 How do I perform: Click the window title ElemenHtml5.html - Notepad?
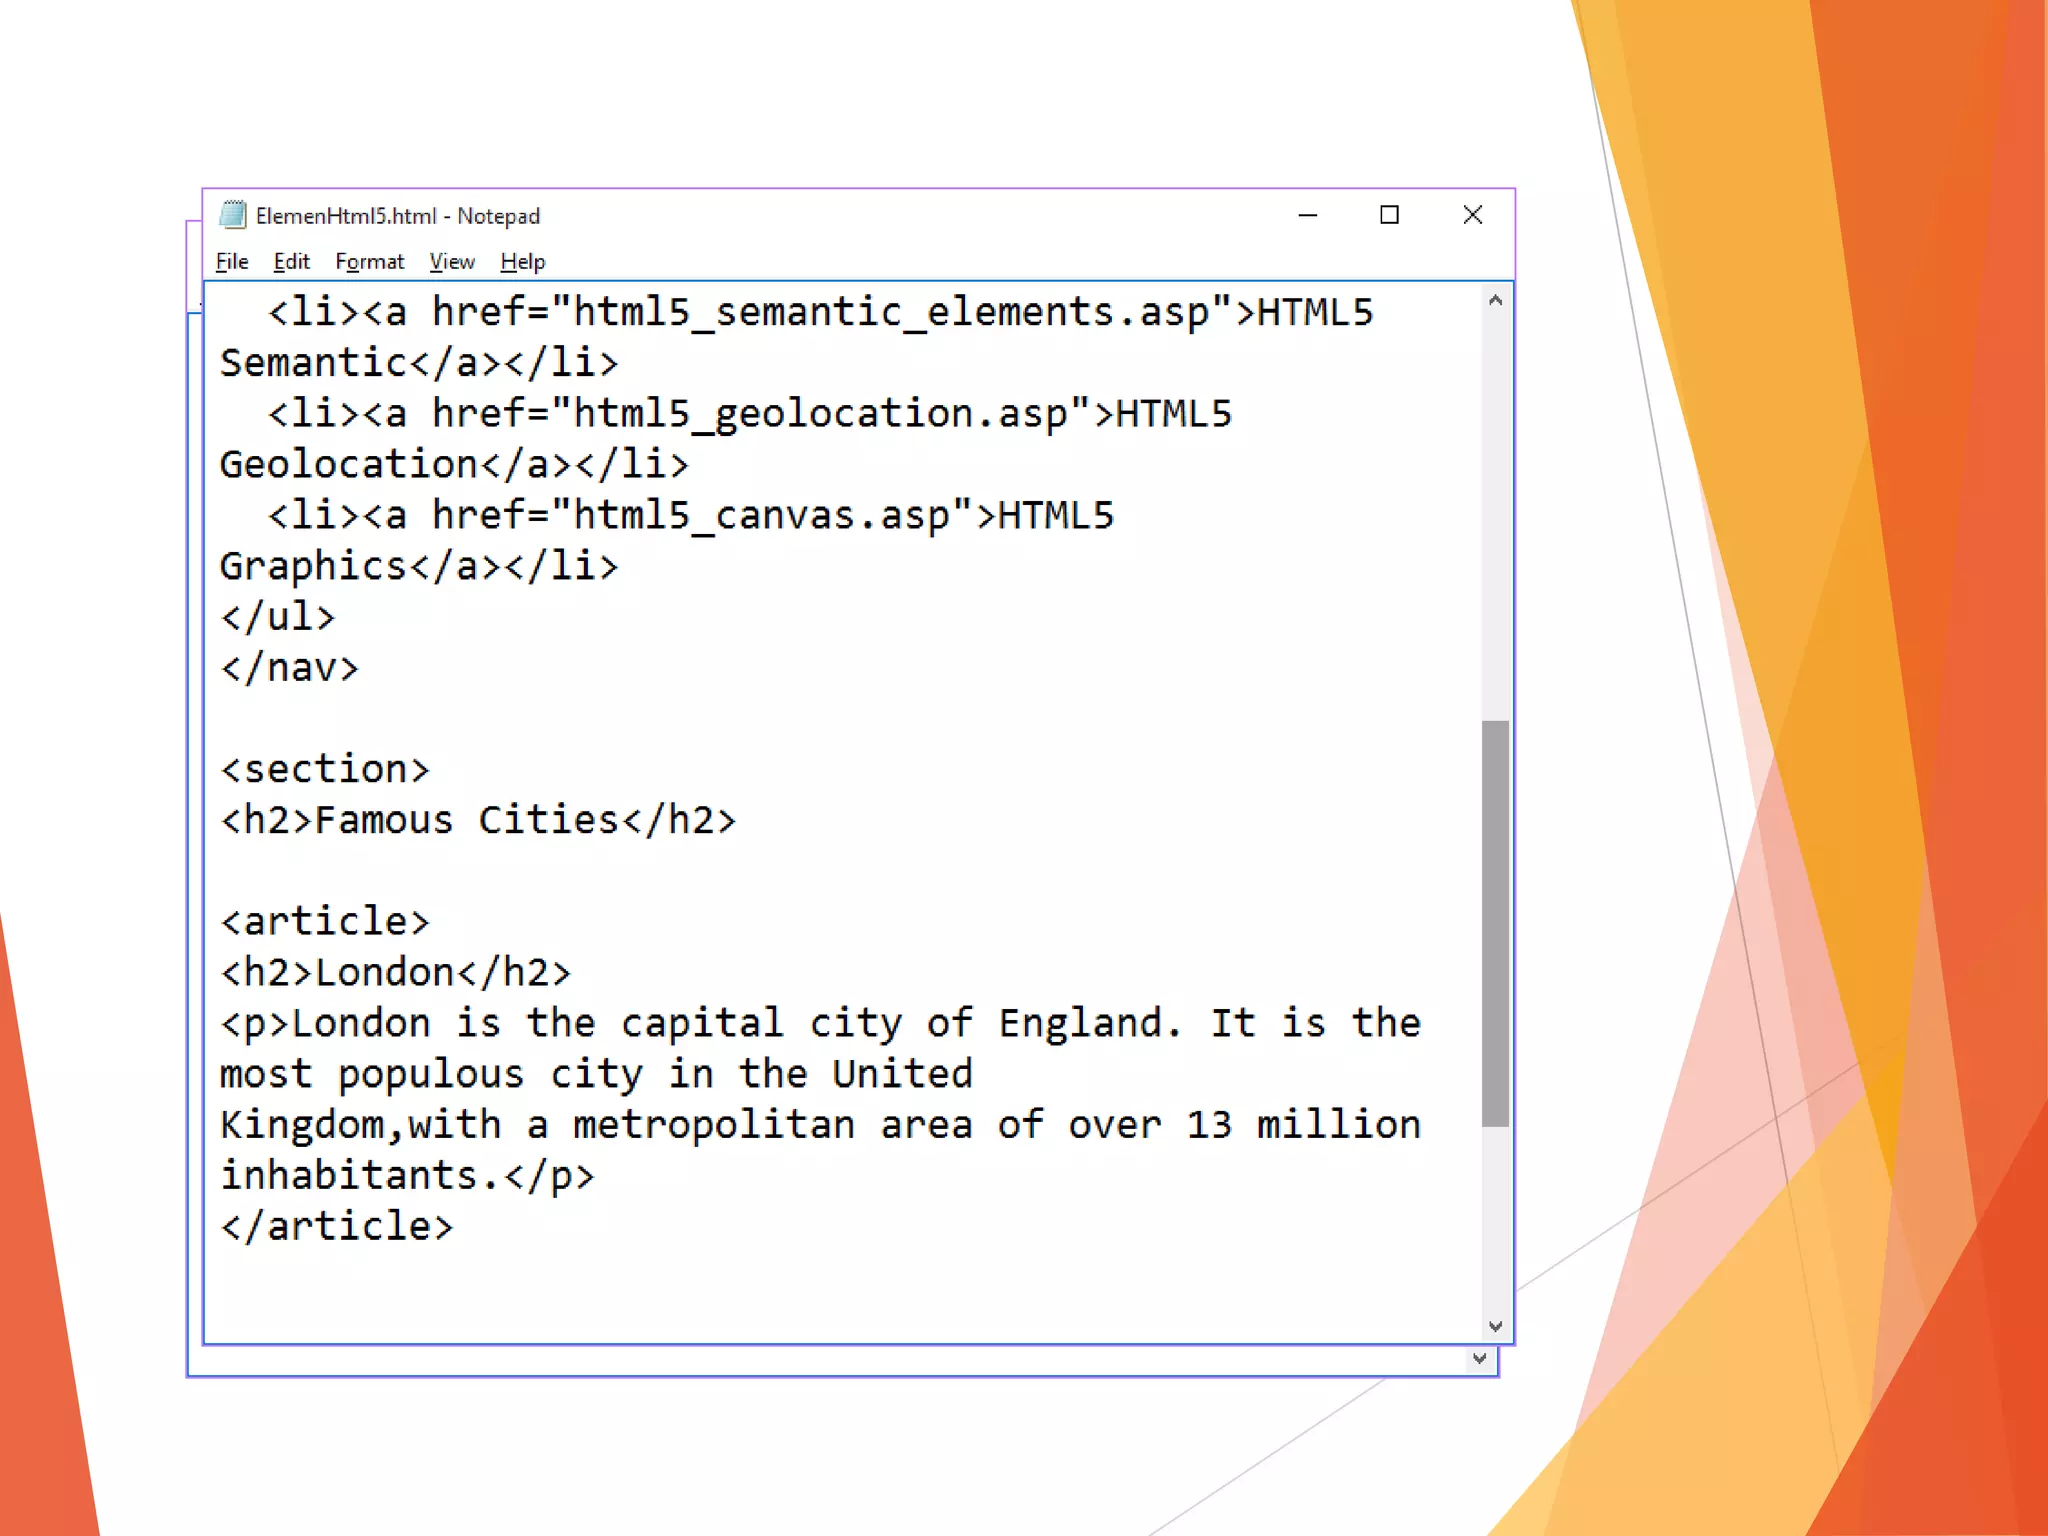(397, 216)
